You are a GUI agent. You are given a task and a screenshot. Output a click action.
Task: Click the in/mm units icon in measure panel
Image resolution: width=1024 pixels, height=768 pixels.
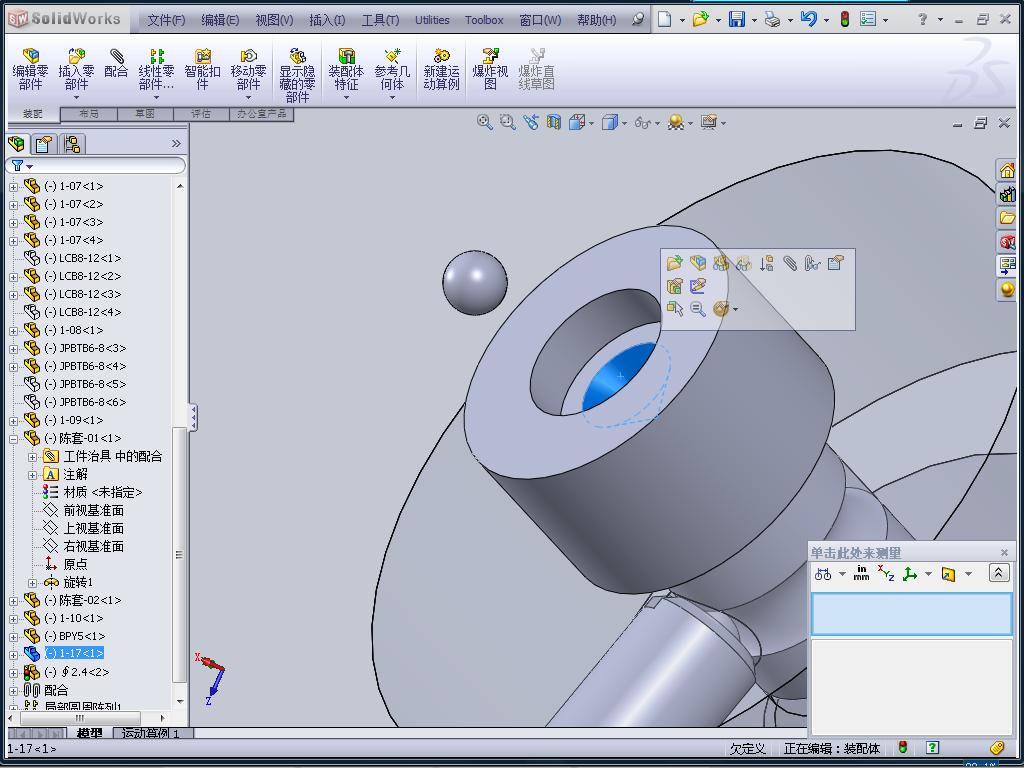point(861,574)
